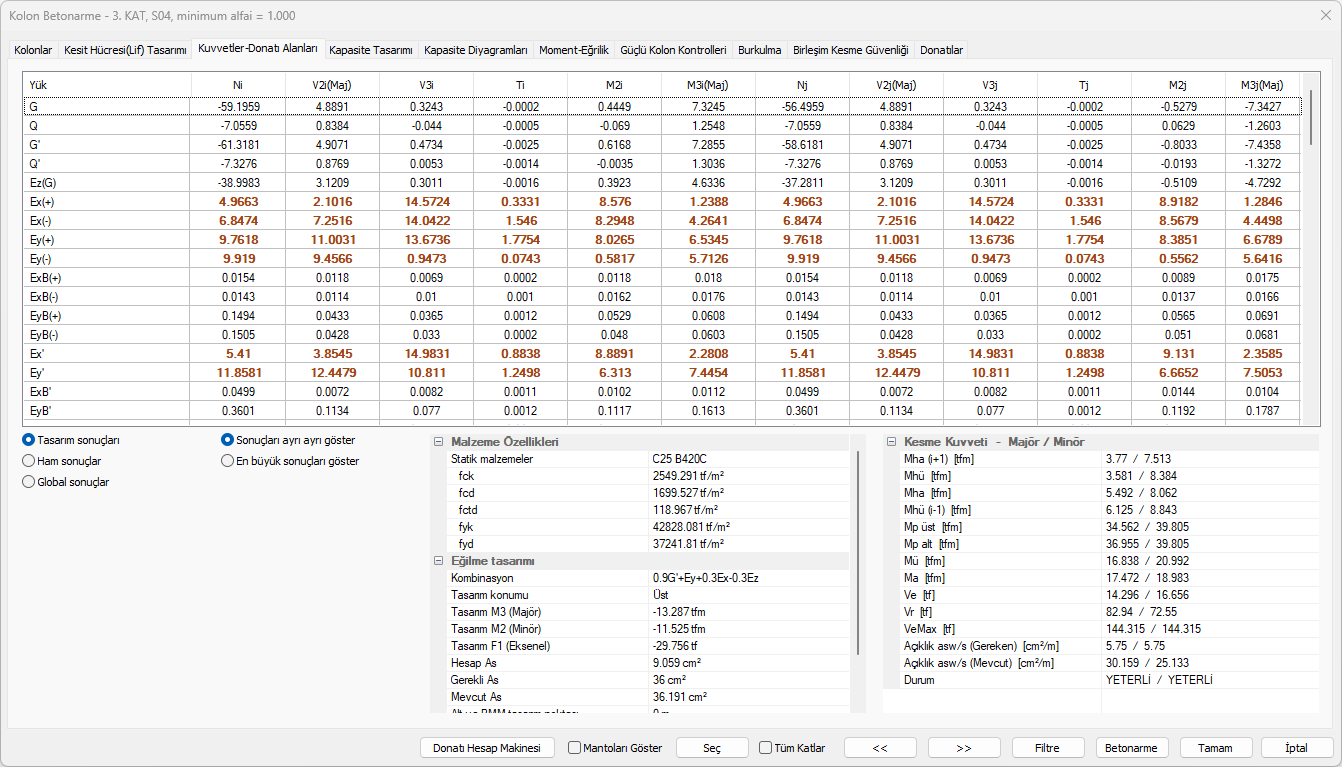Open the Donatılar tab
The height and width of the screenshot is (767, 1342).
941,50
